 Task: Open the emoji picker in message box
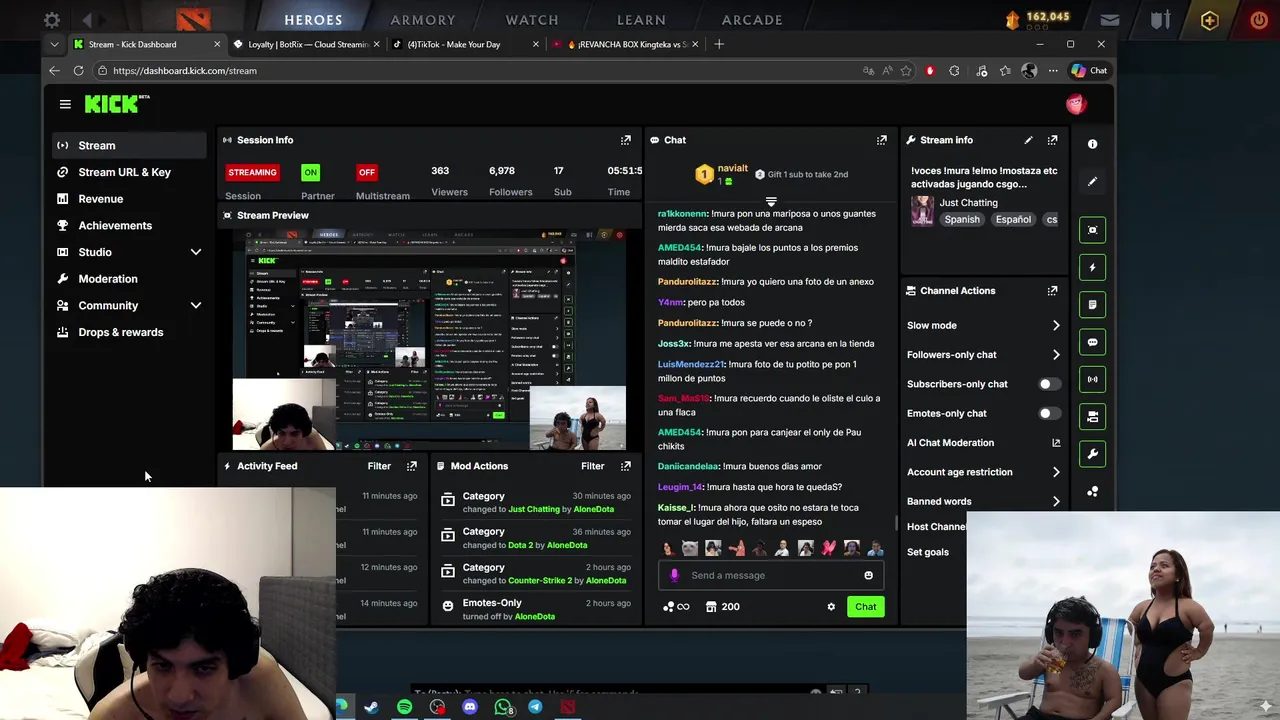(x=868, y=576)
